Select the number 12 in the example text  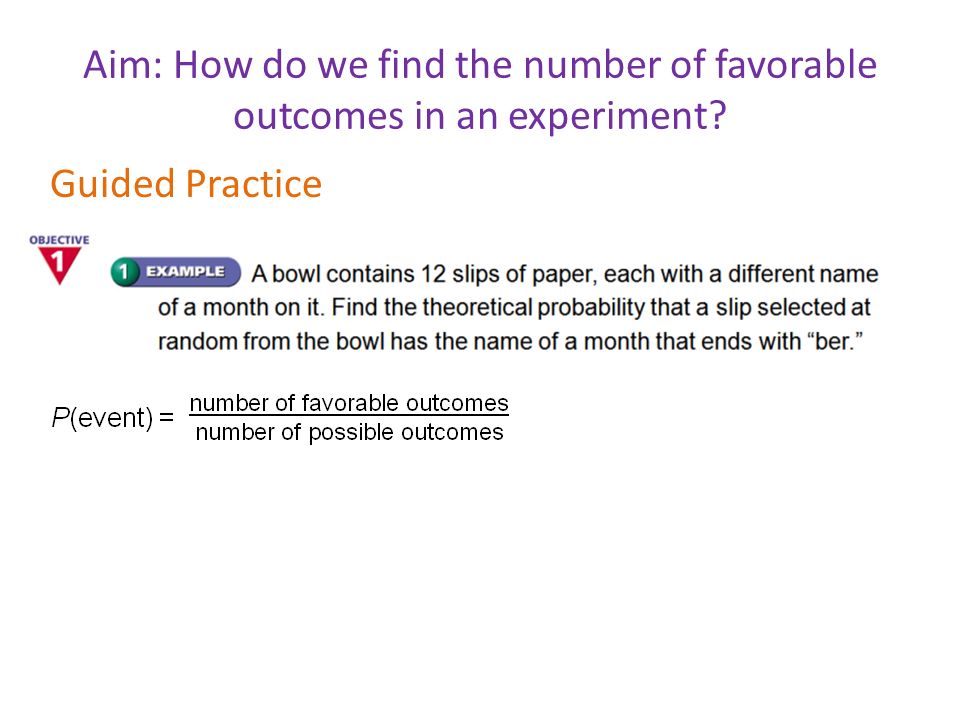click(433, 274)
